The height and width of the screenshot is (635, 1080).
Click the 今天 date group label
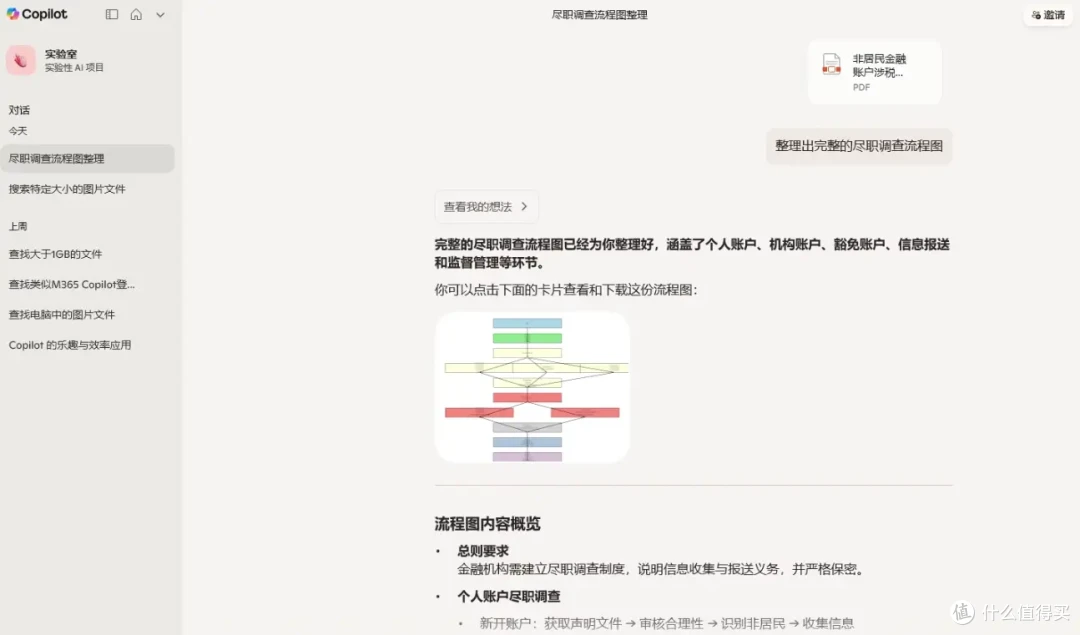click(18, 131)
